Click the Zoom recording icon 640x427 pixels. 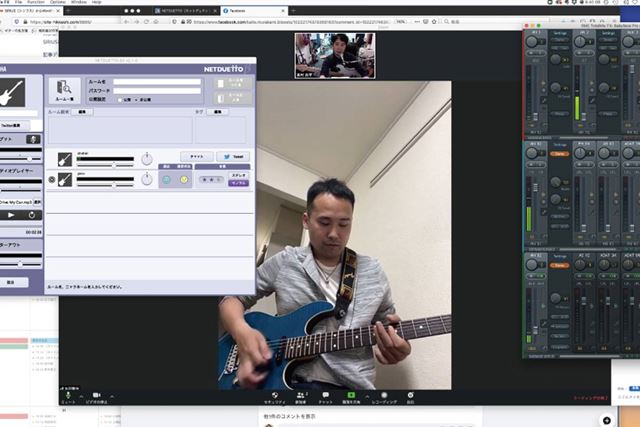pyautogui.click(x=385, y=394)
